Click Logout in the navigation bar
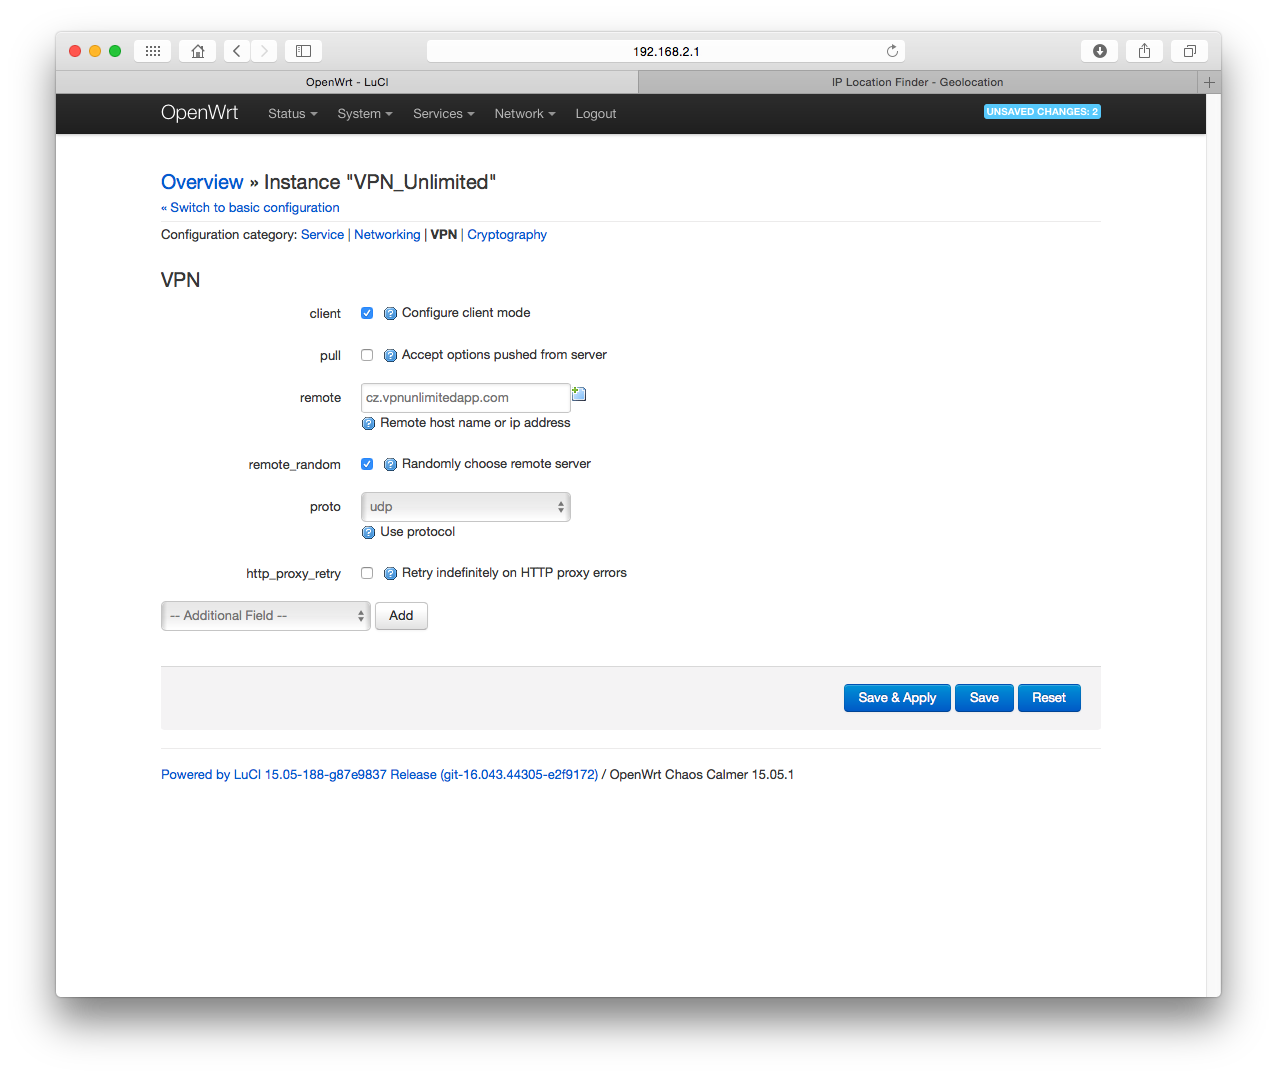Screen dimensions: 1277x1077 [596, 114]
